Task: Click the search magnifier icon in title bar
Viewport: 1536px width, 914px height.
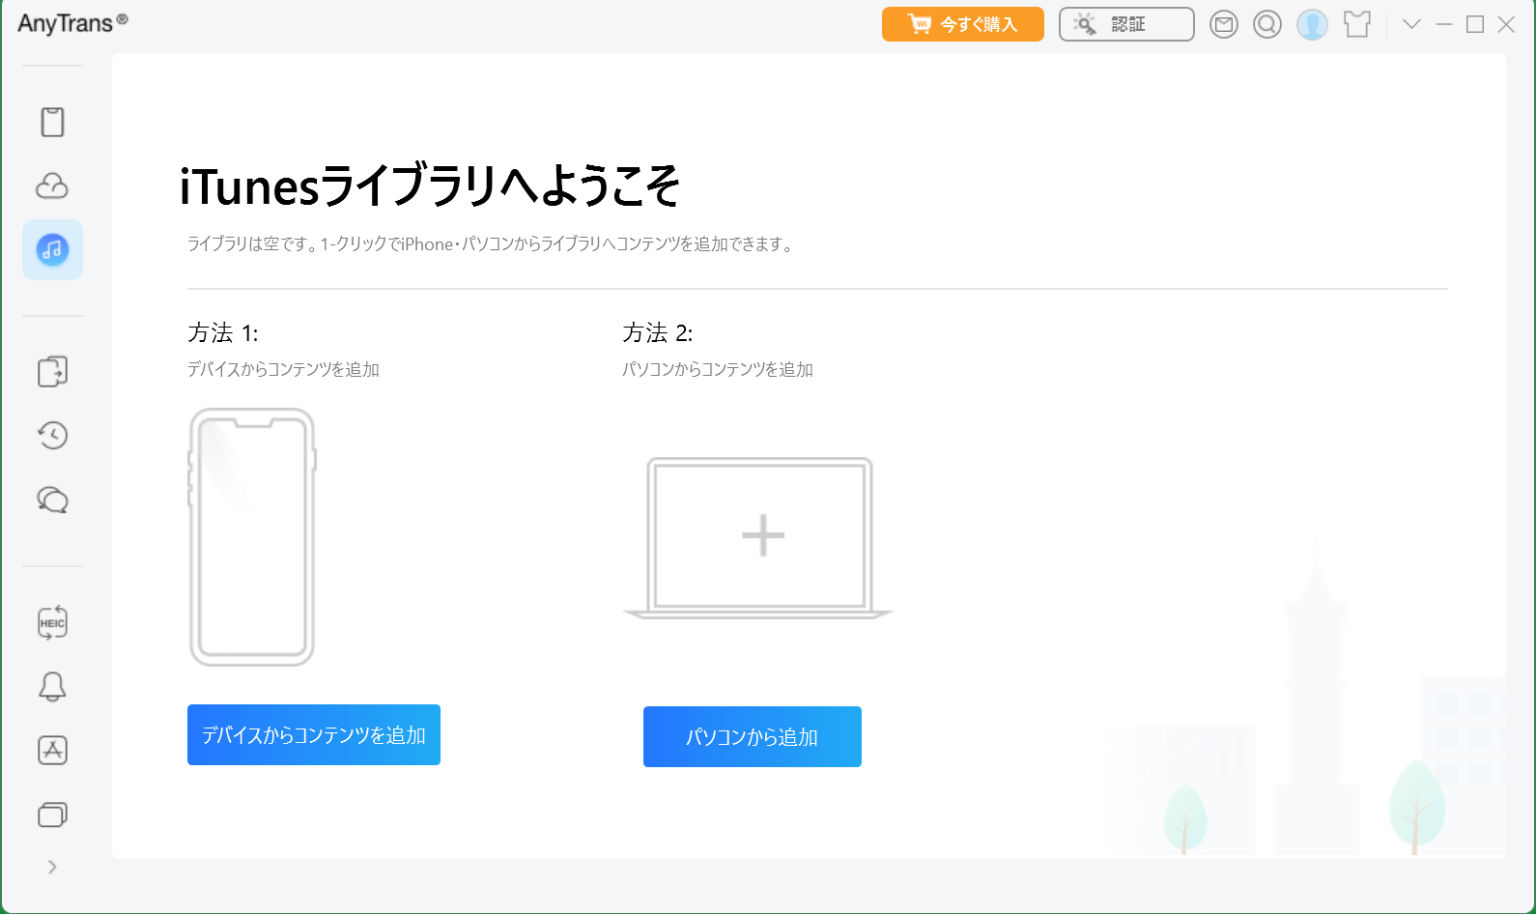Action: [x=1267, y=24]
